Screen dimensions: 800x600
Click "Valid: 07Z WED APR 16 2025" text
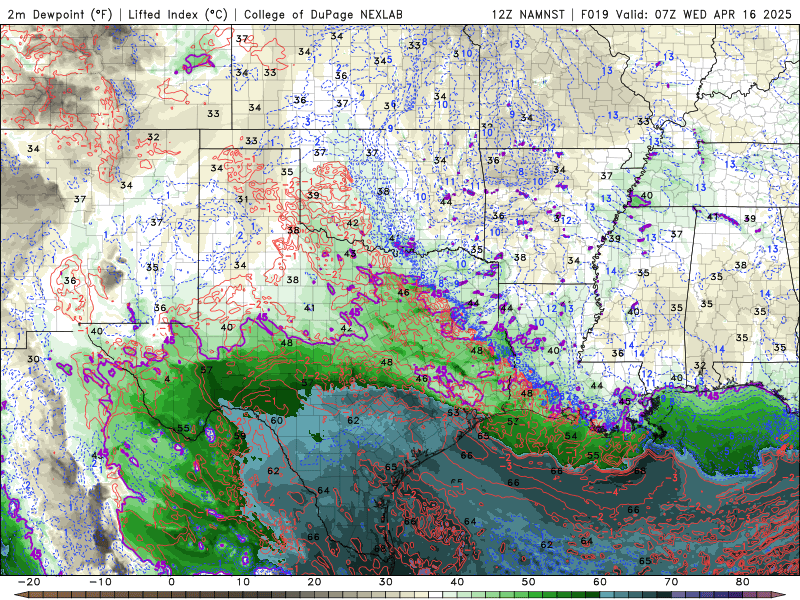pyautogui.click(x=704, y=14)
